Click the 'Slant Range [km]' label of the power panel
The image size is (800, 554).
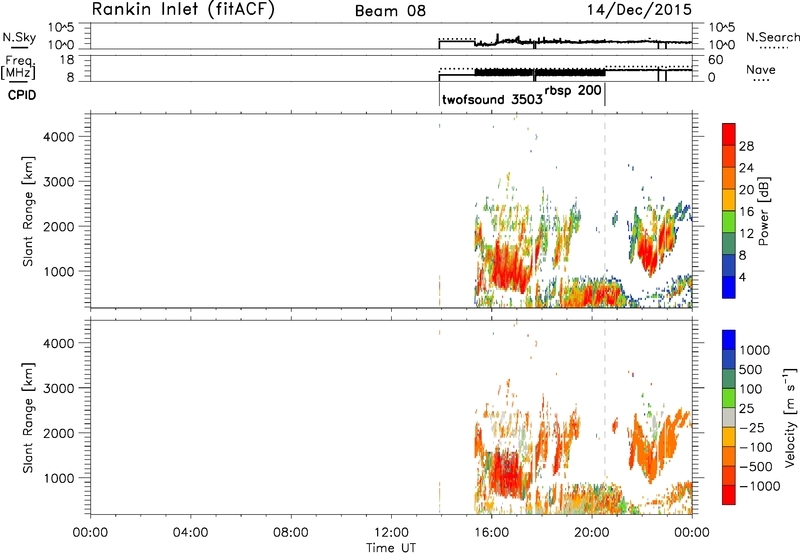point(28,211)
